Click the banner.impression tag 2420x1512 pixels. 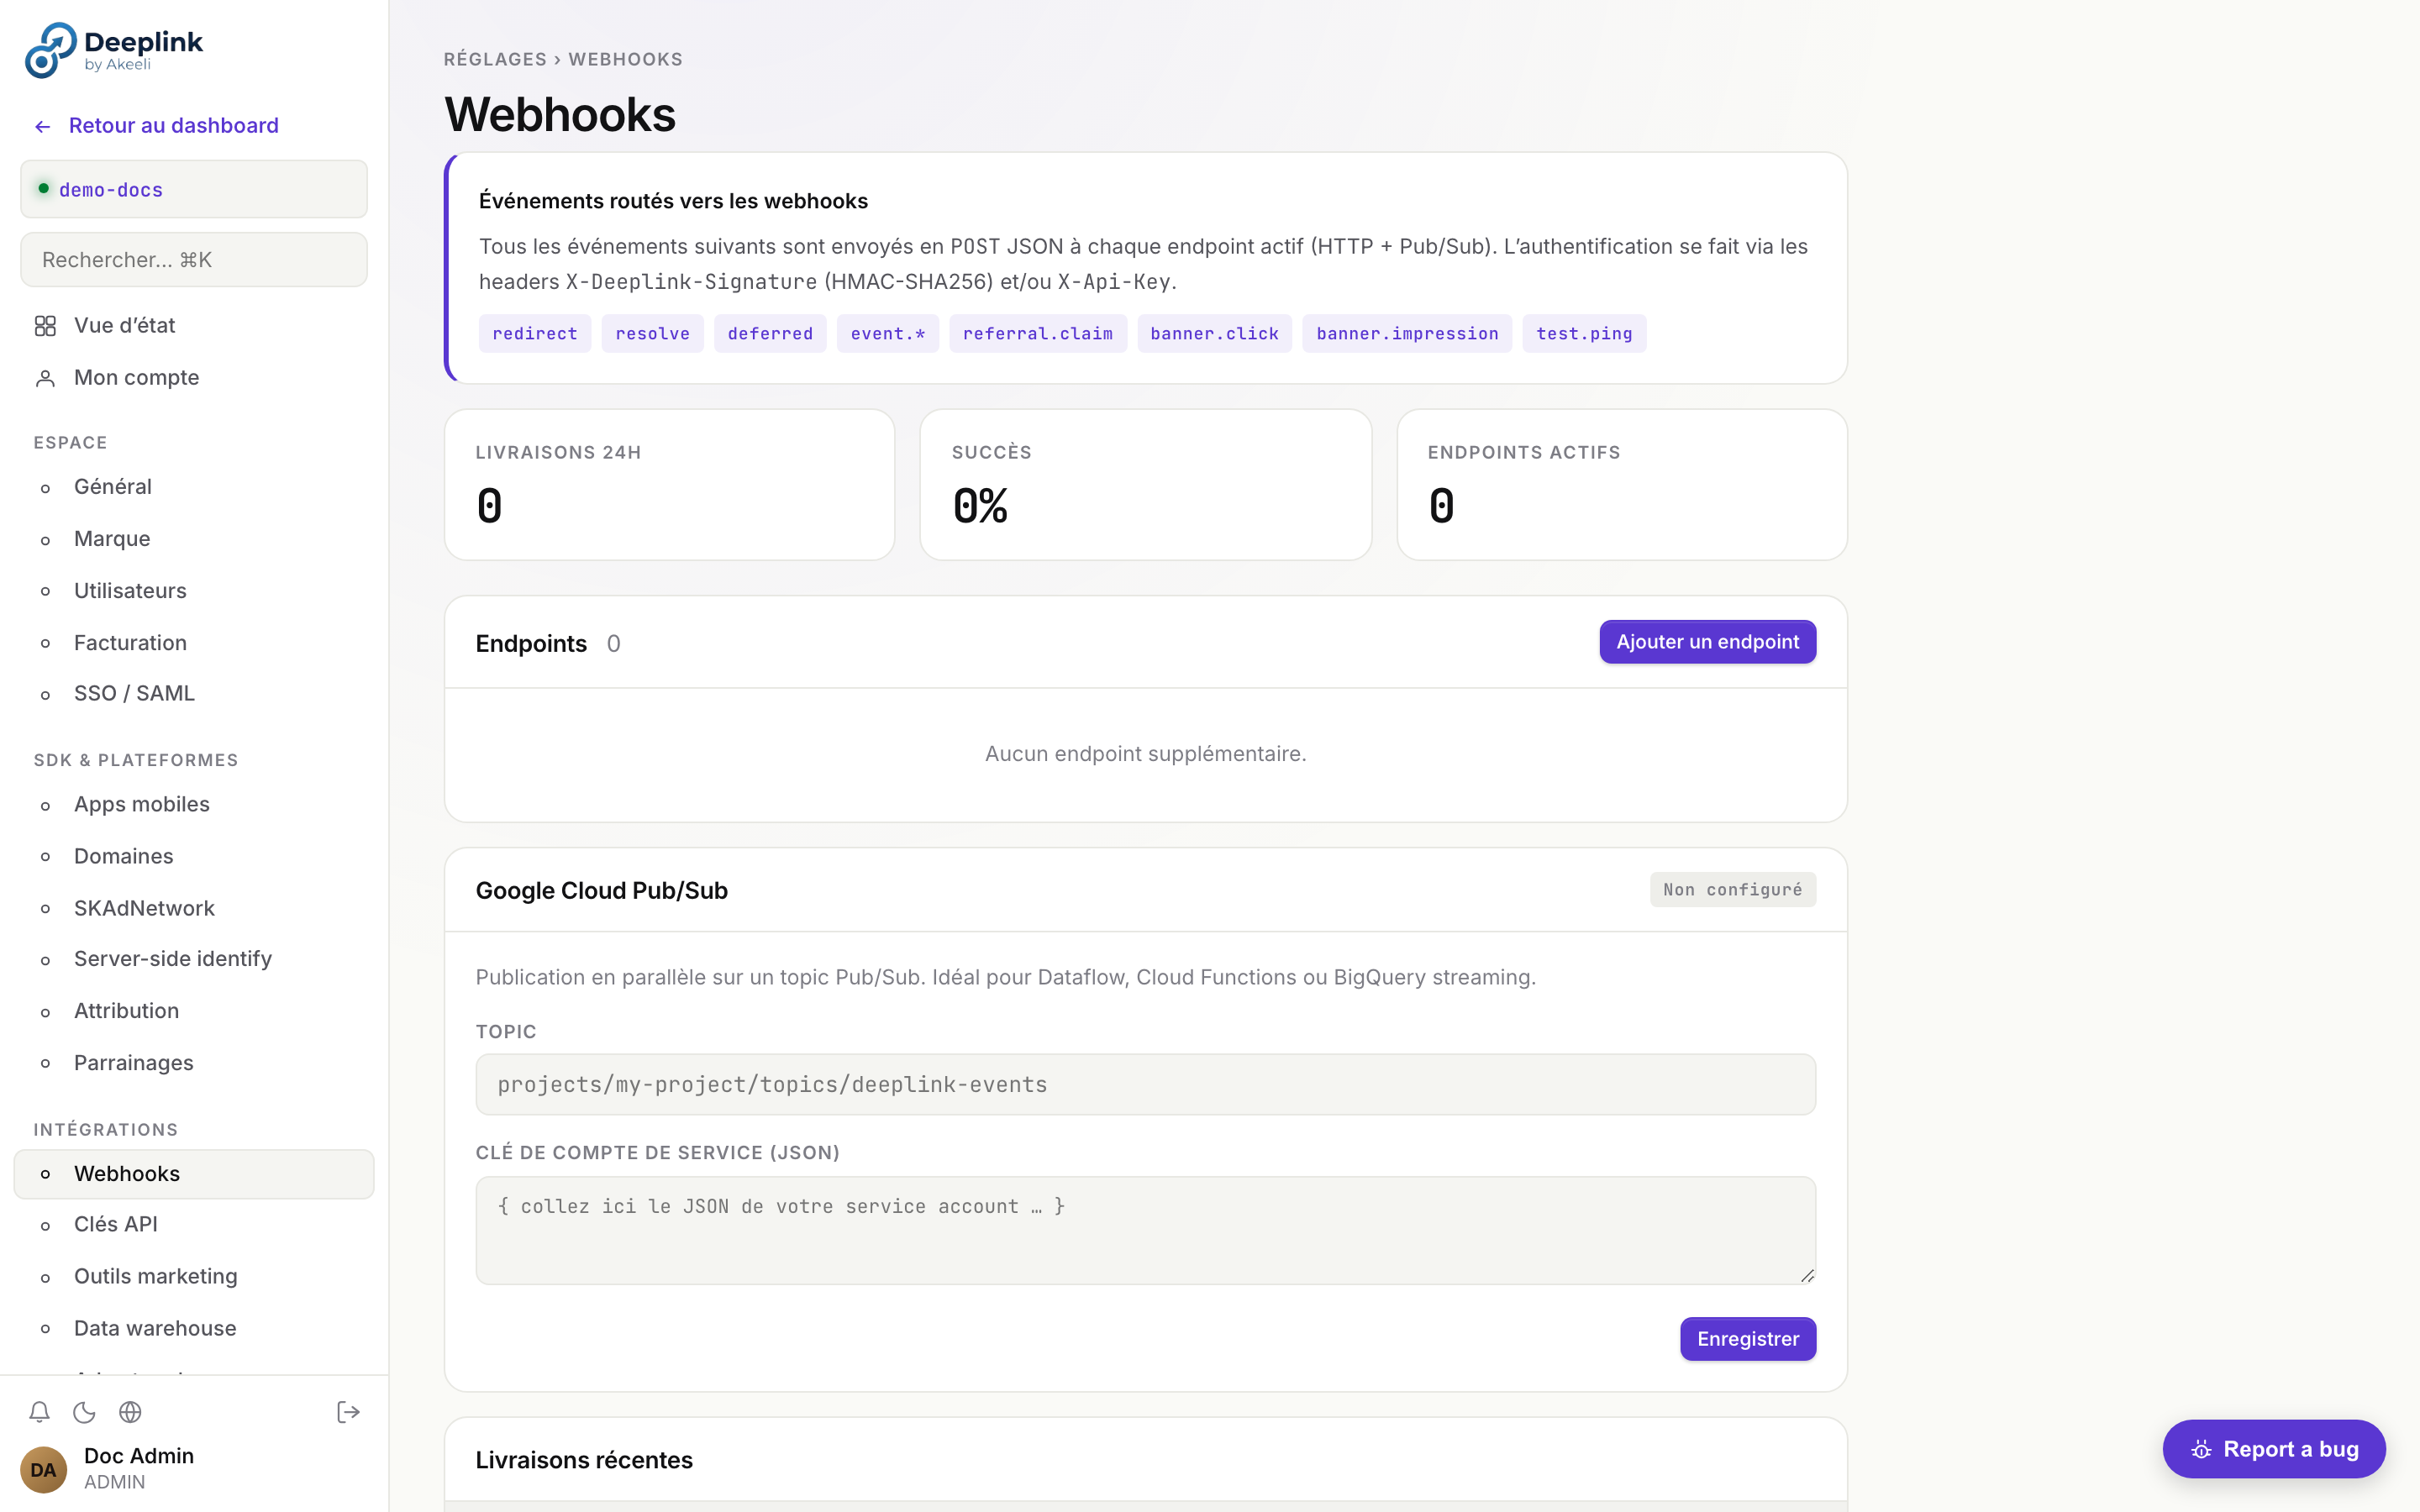[1407, 334]
